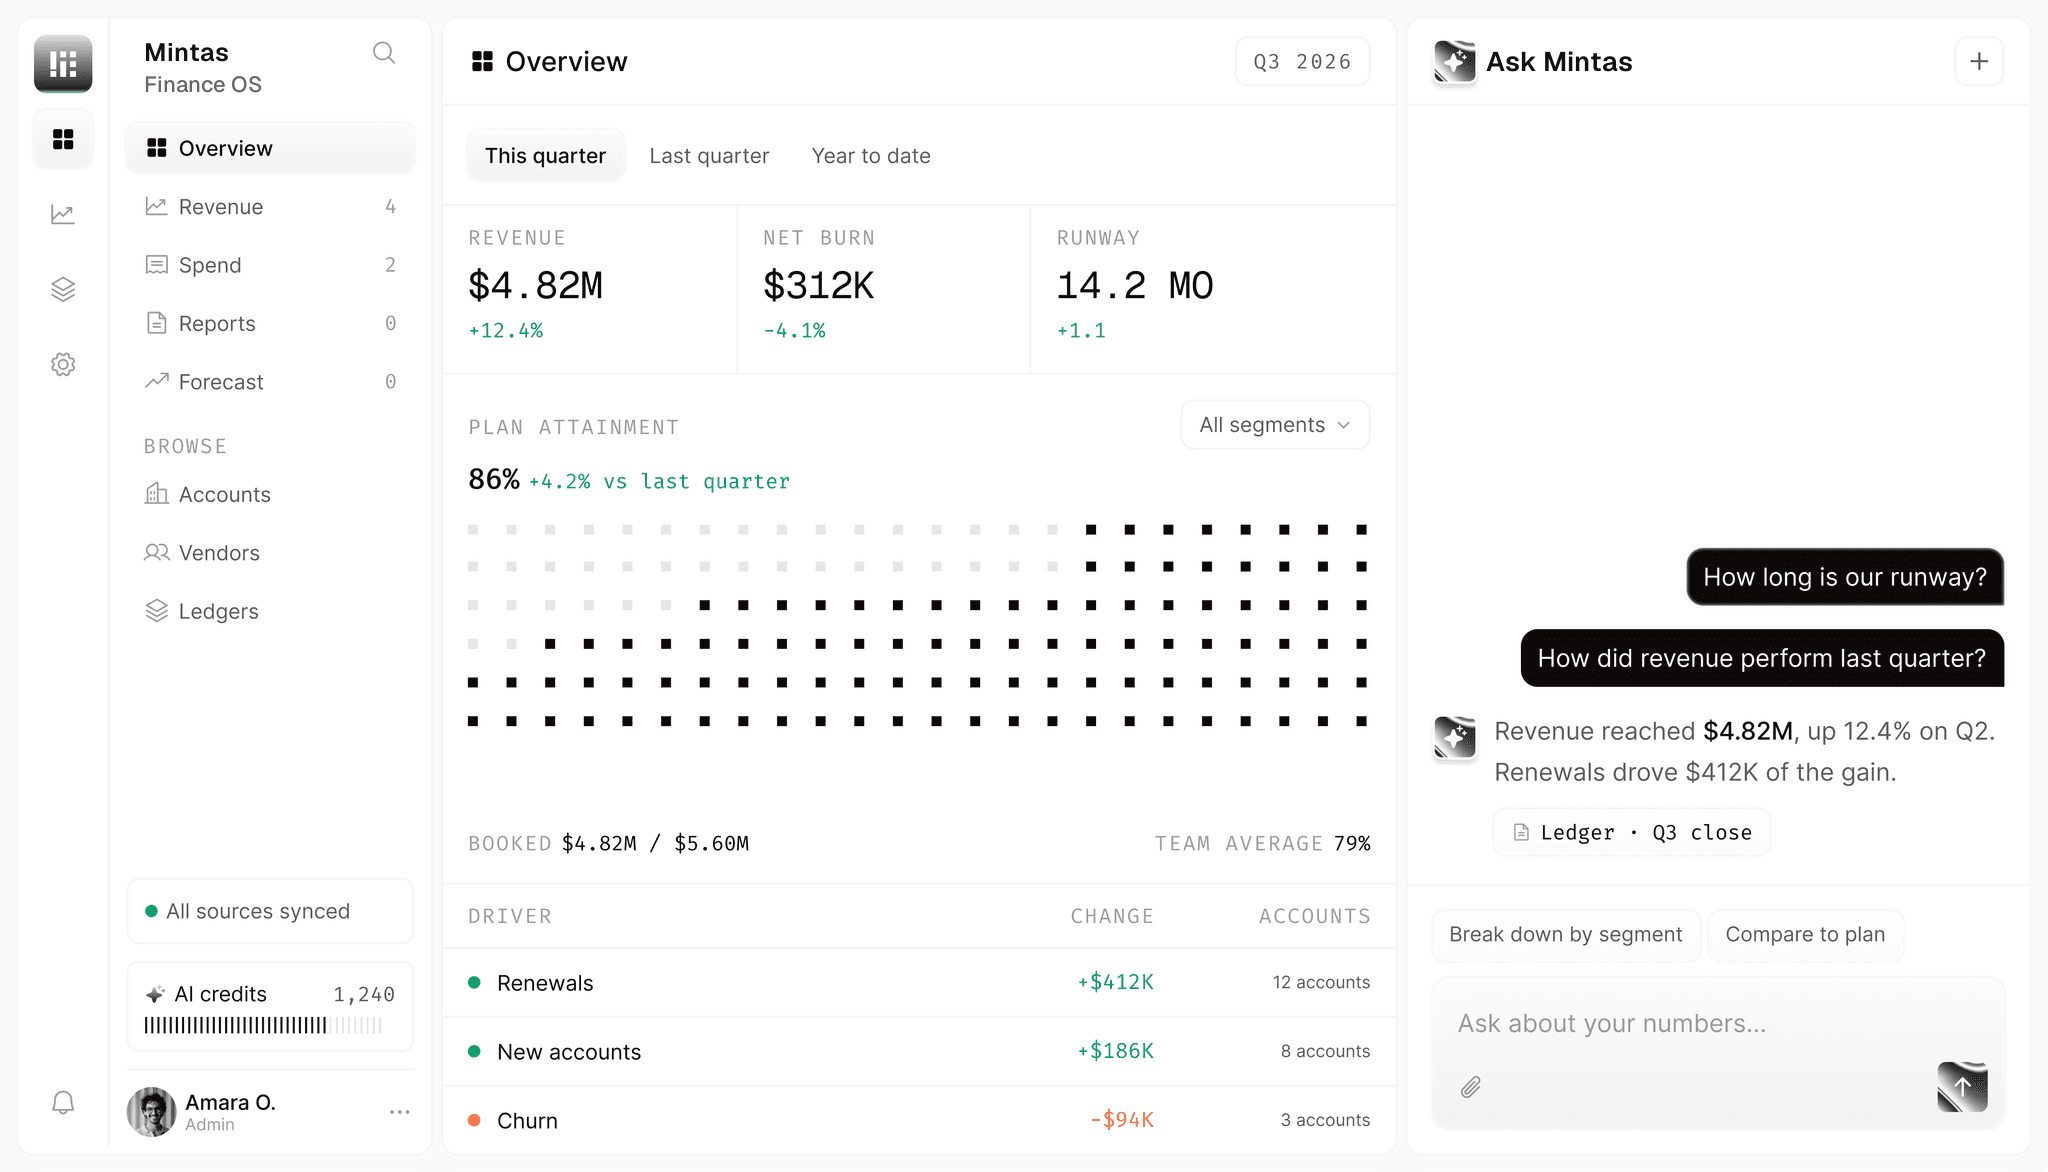Select the Renewals driver row
This screenshot has height=1172, width=2048.
coord(919,983)
